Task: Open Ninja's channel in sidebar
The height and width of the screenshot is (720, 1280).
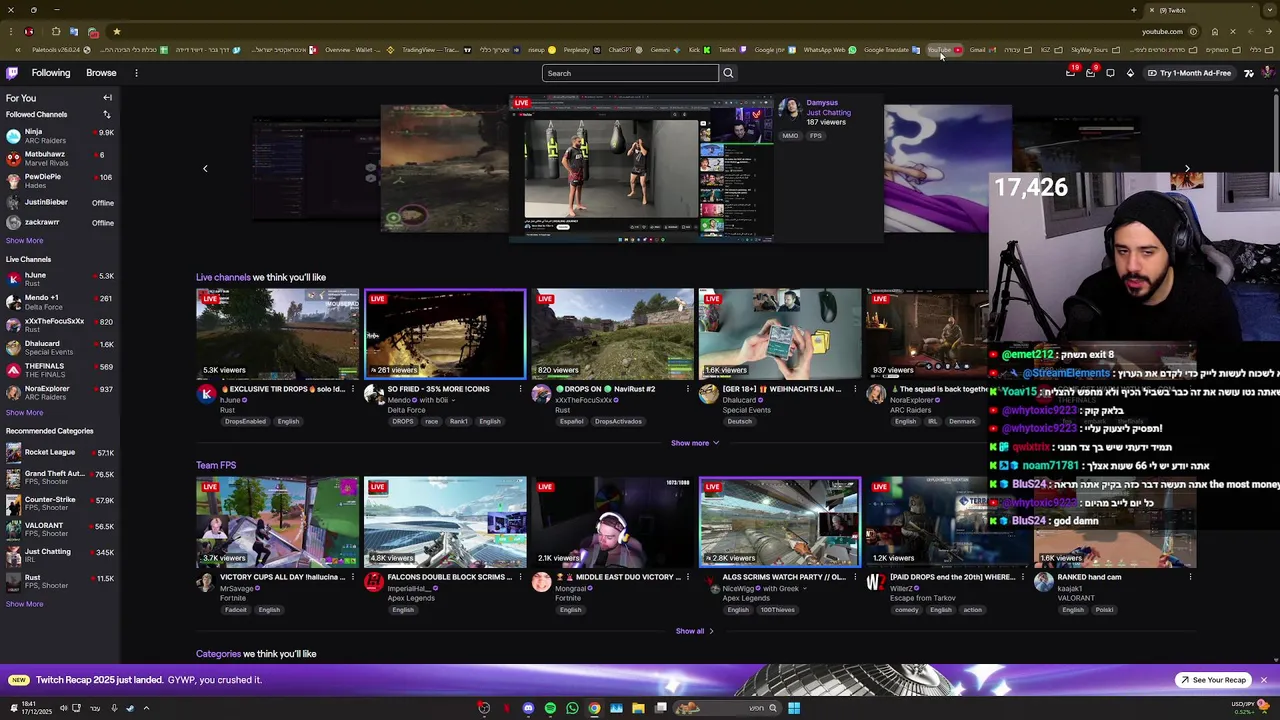Action: click(60, 136)
